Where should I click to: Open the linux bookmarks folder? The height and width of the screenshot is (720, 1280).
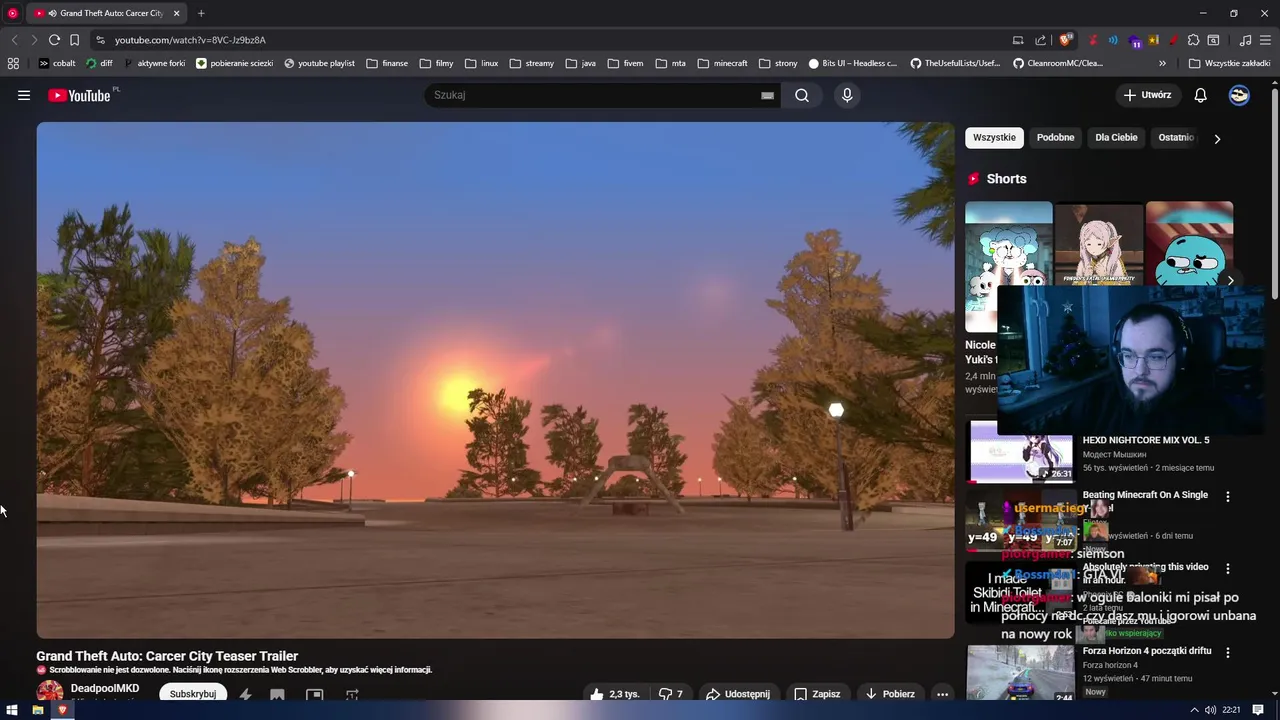[x=480, y=63]
